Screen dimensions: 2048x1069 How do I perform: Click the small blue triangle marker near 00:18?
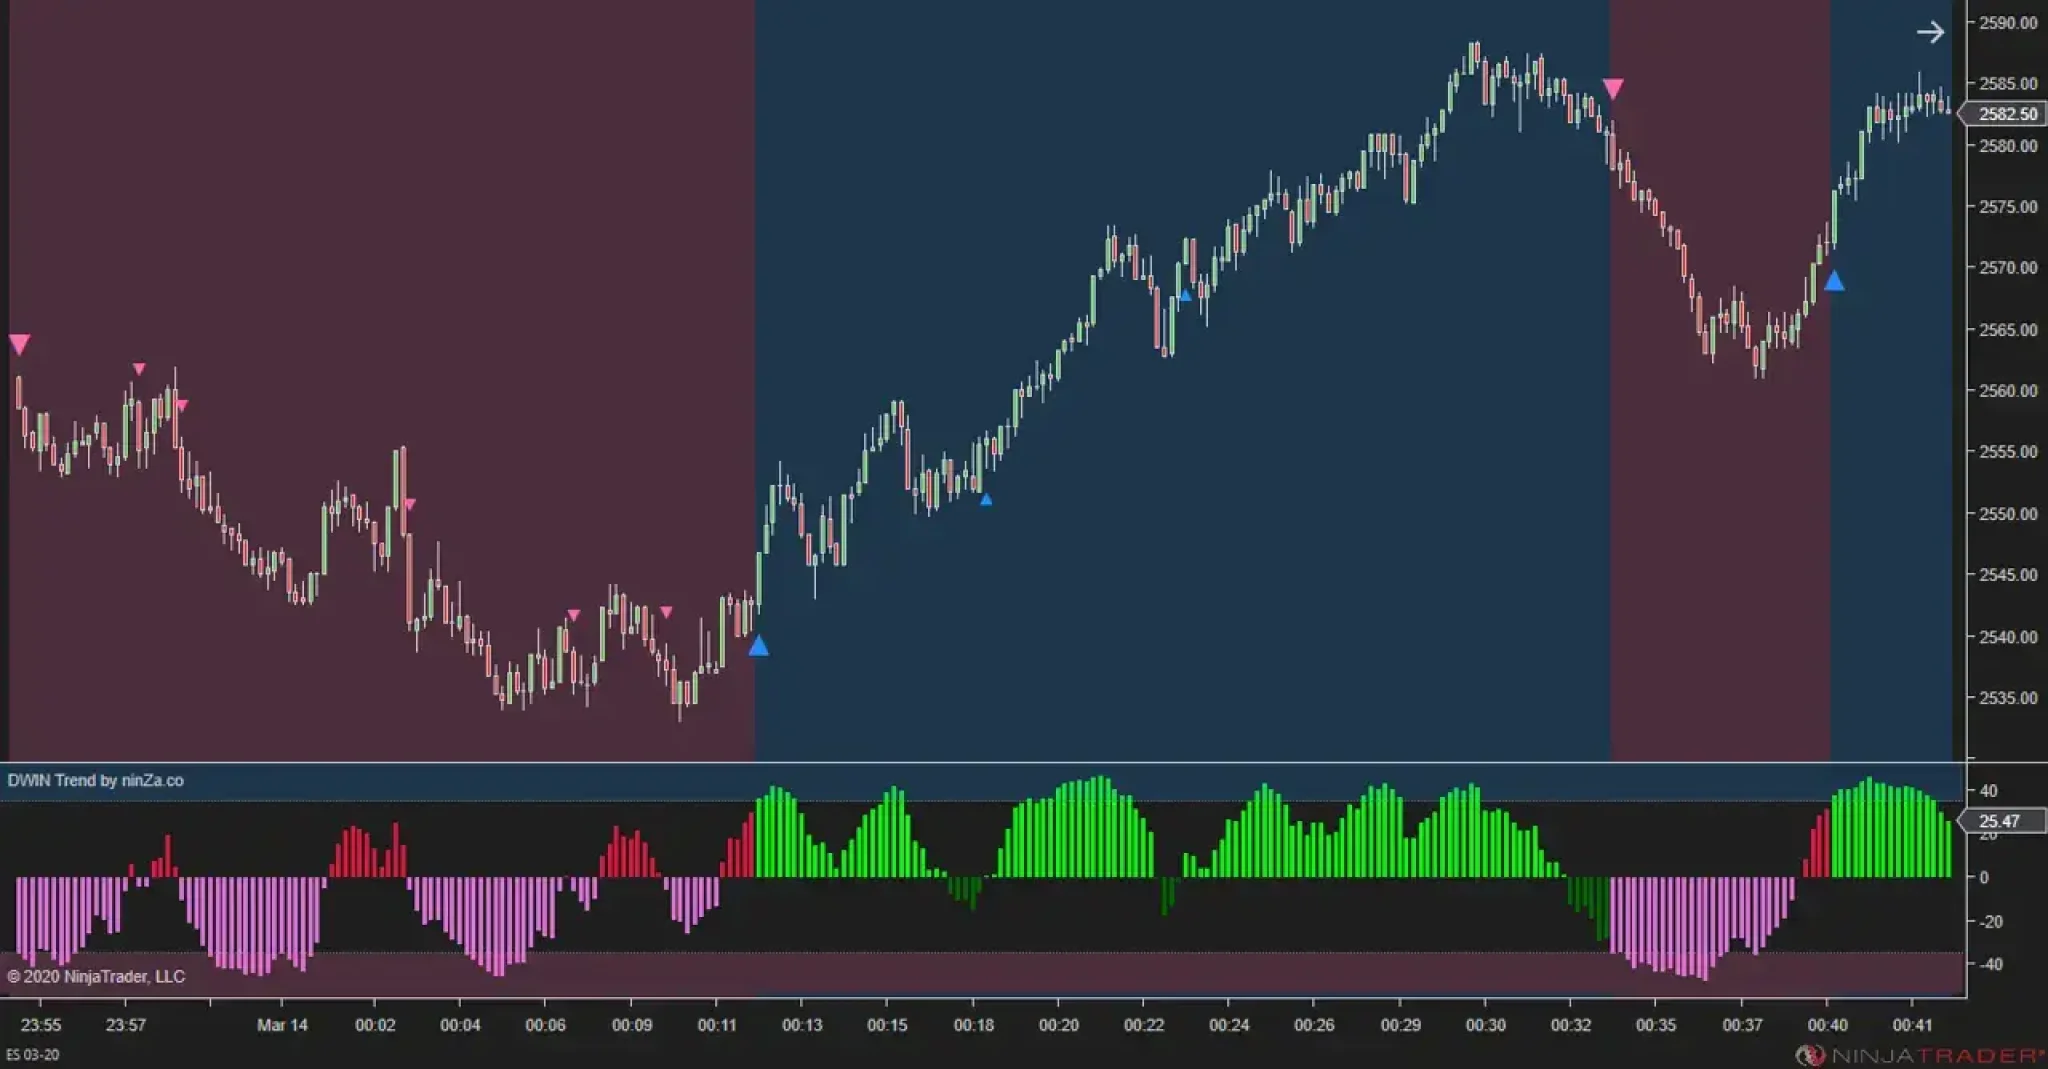(x=986, y=499)
